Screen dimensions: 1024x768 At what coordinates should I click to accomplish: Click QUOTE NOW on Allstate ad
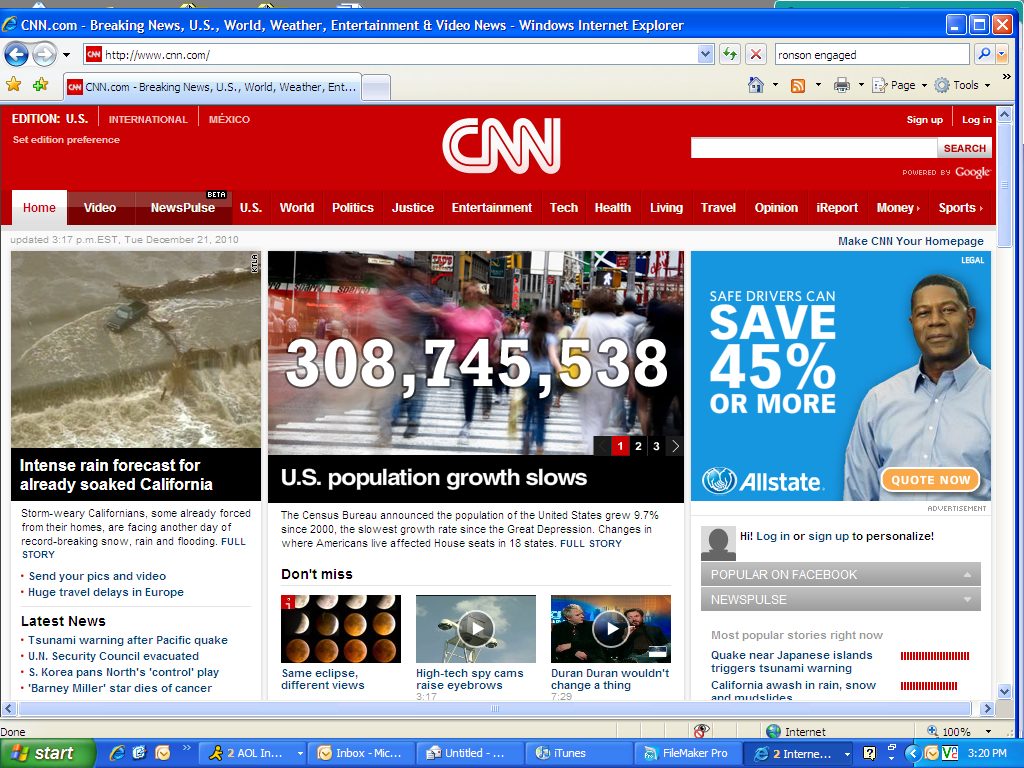930,480
